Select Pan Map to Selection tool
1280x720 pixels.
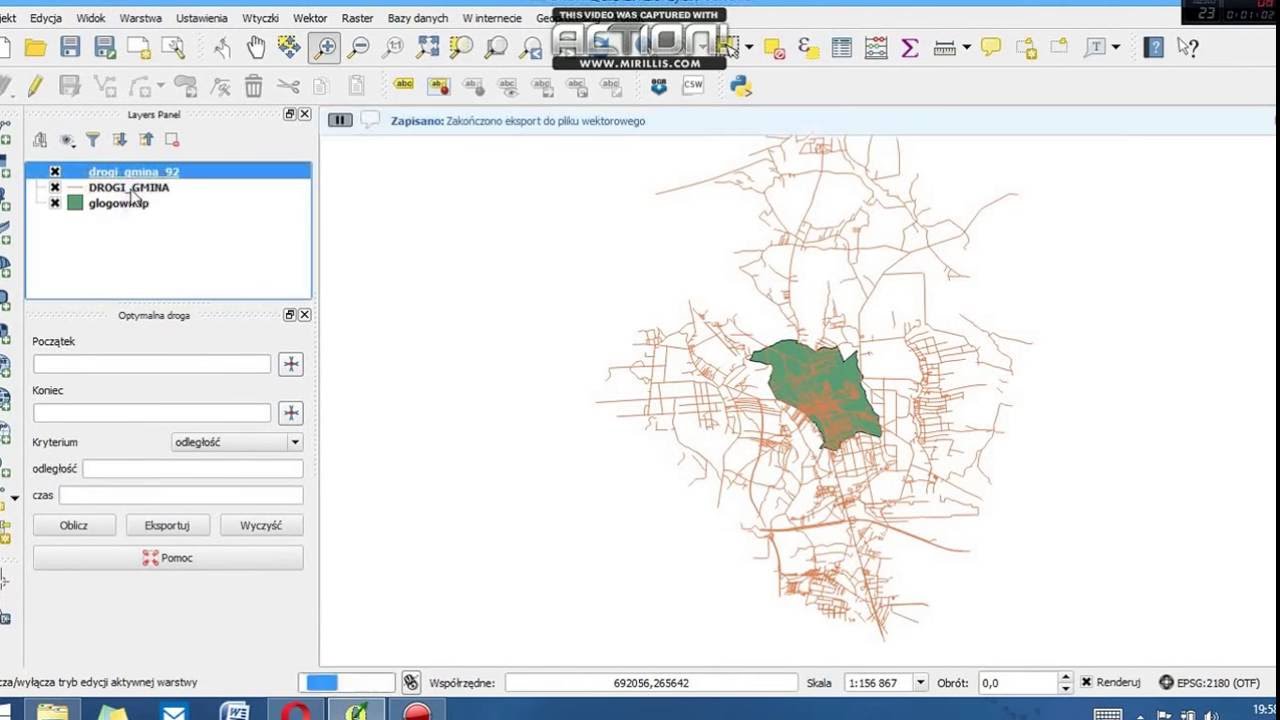(x=290, y=47)
